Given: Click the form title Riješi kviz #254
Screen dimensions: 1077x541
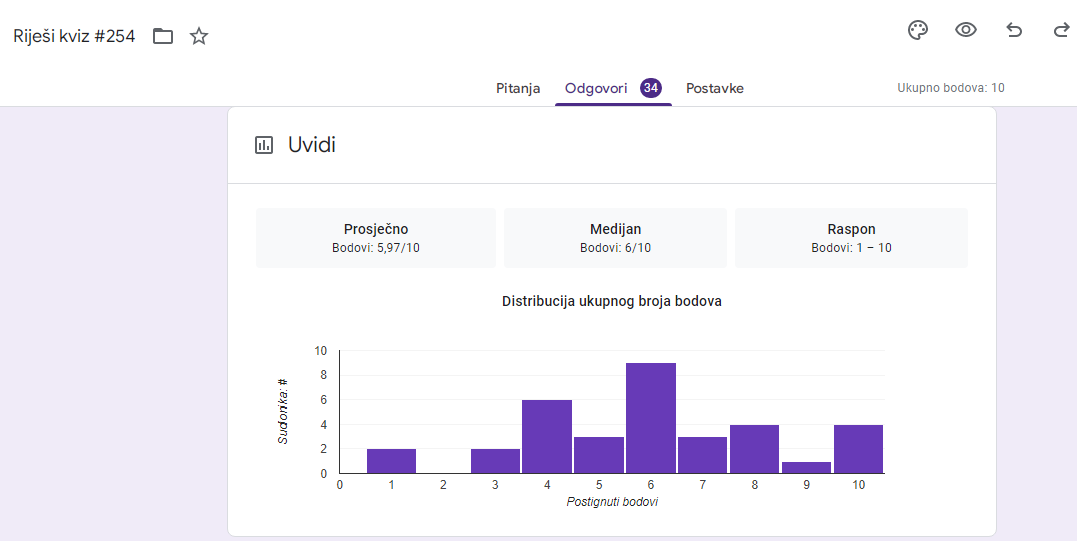Looking at the screenshot, I should (74, 36).
